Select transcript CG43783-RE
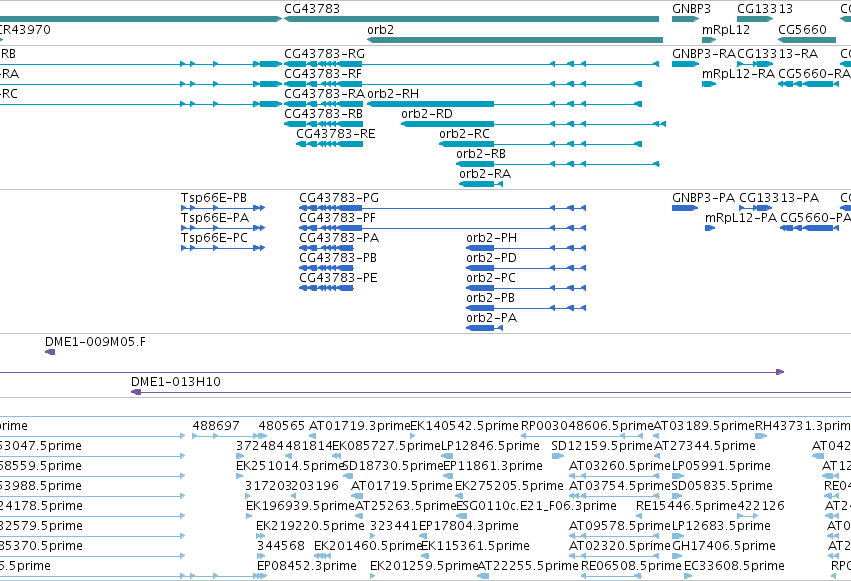 pyautogui.click(x=329, y=144)
